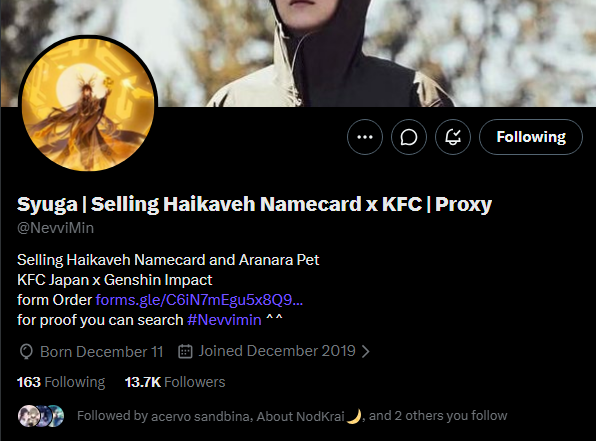Viewport: 596px width, 441px height.
Task: Expand the chevron next to Joined December 2019
Action: (x=366, y=351)
